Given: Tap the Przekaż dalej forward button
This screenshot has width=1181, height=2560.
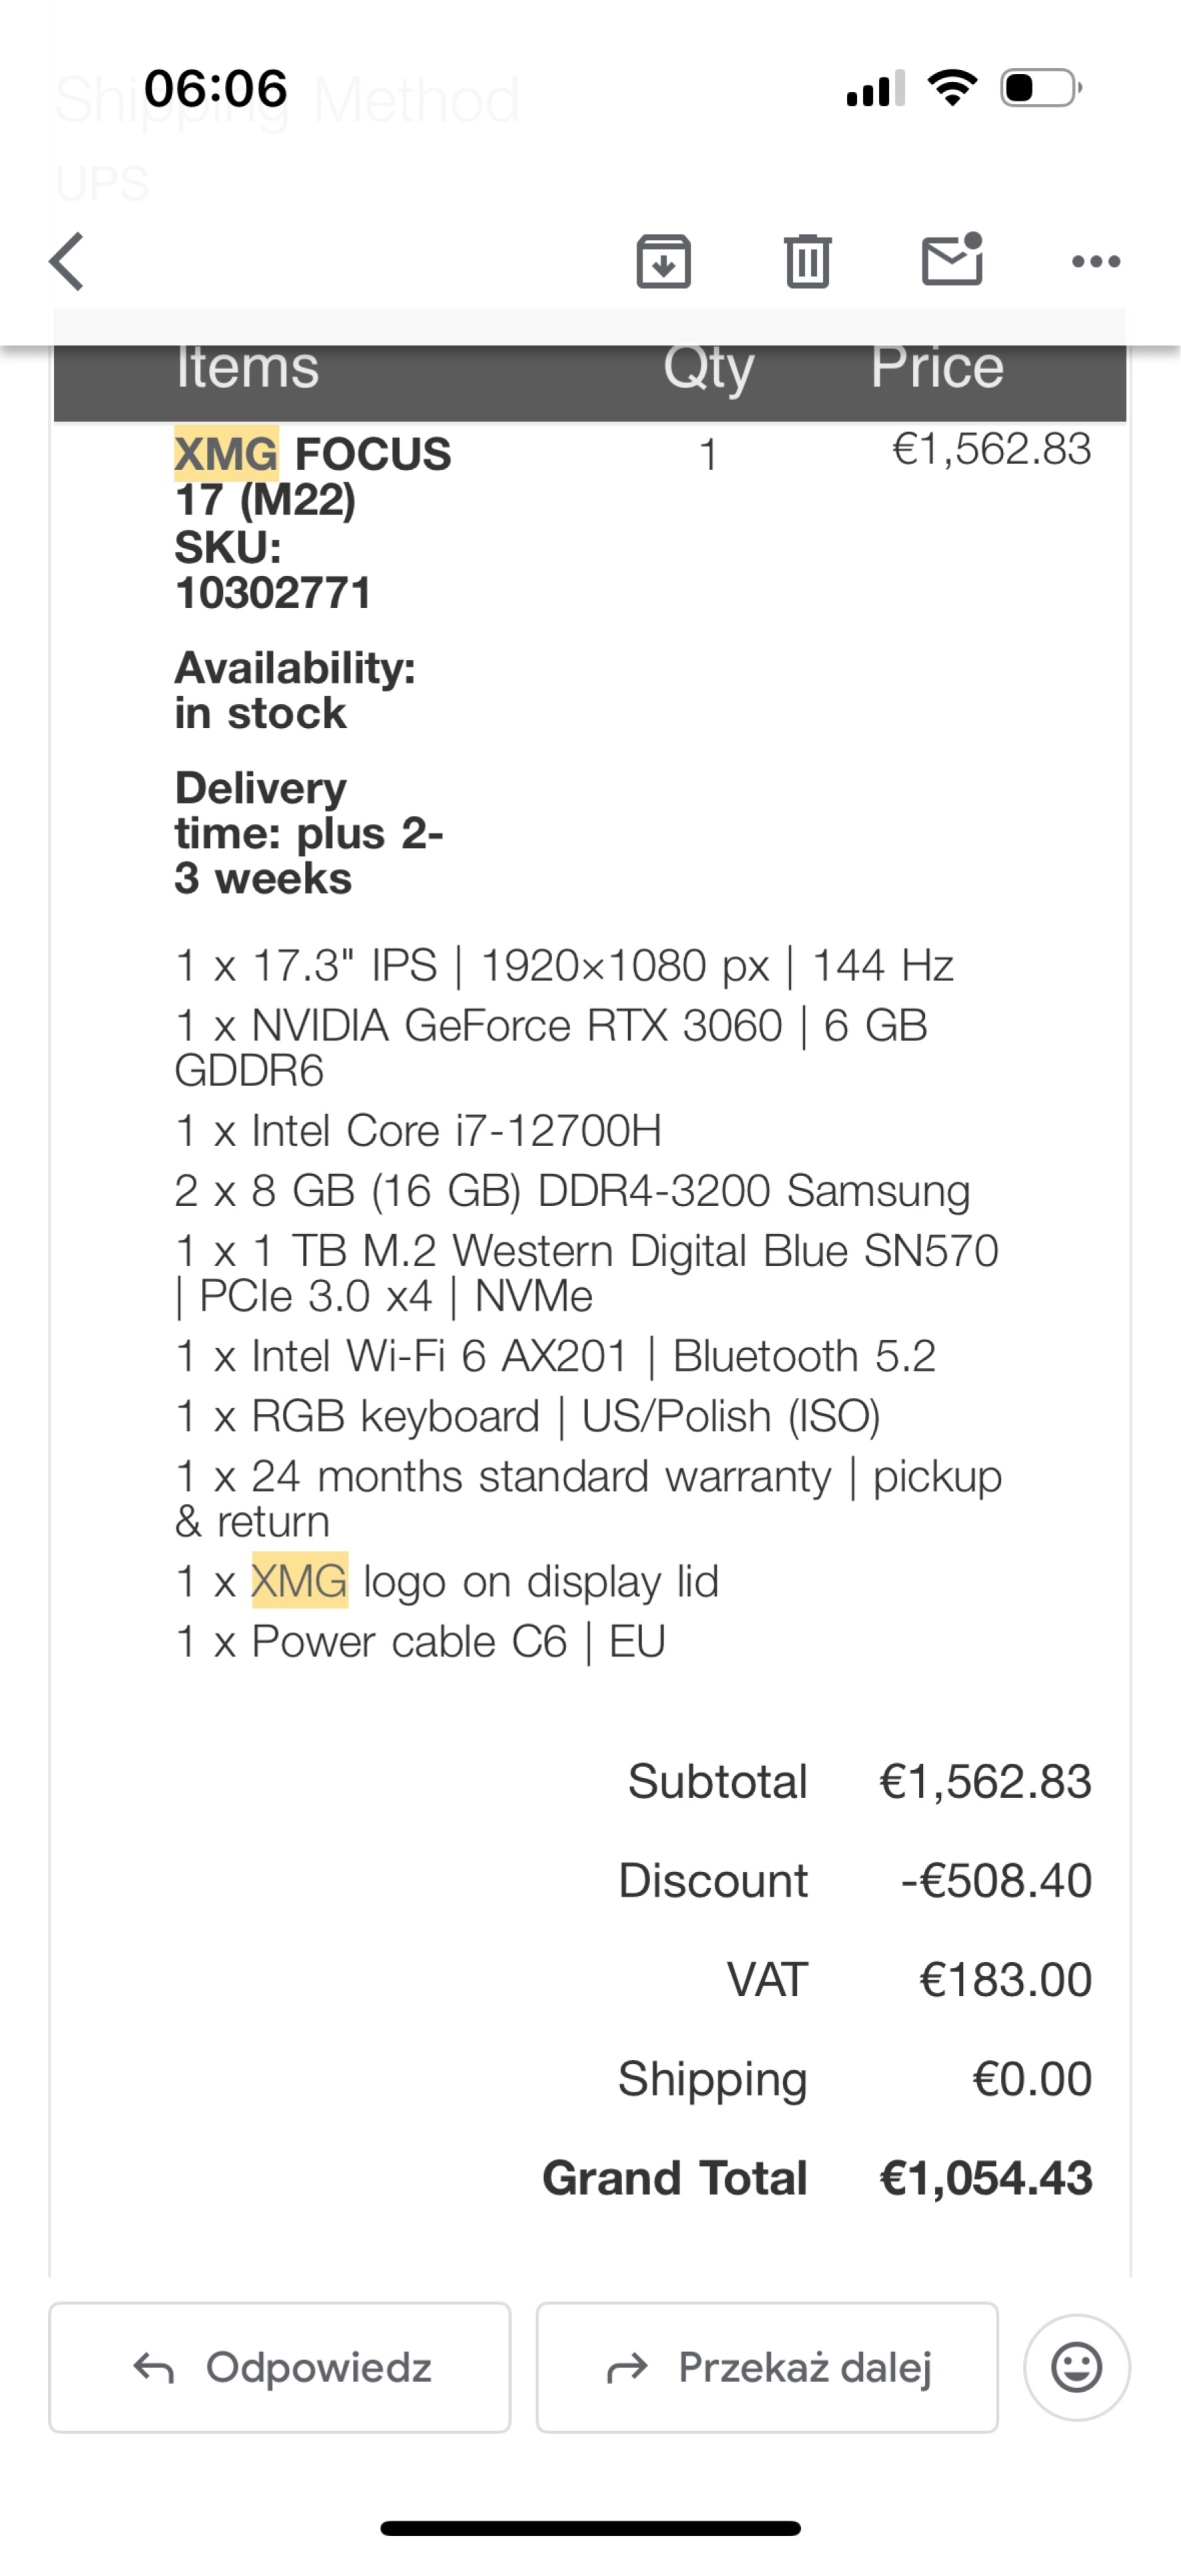Looking at the screenshot, I should pyautogui.click(x=767, y=2367).
